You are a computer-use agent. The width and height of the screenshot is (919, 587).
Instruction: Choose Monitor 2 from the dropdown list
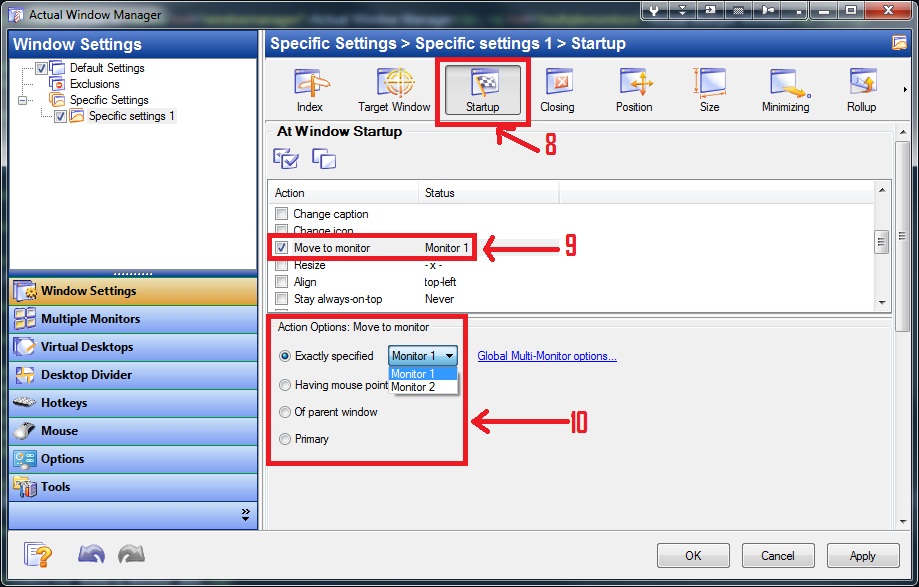(x=423, y=387)
